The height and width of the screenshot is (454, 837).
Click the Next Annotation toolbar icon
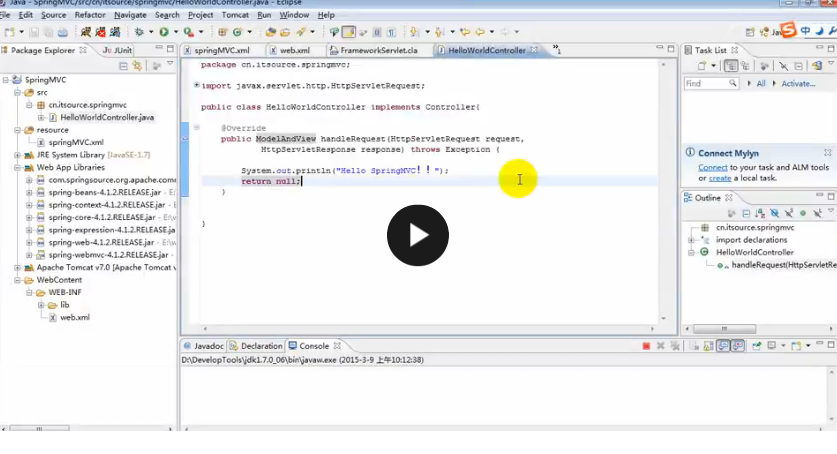(414, 32)
